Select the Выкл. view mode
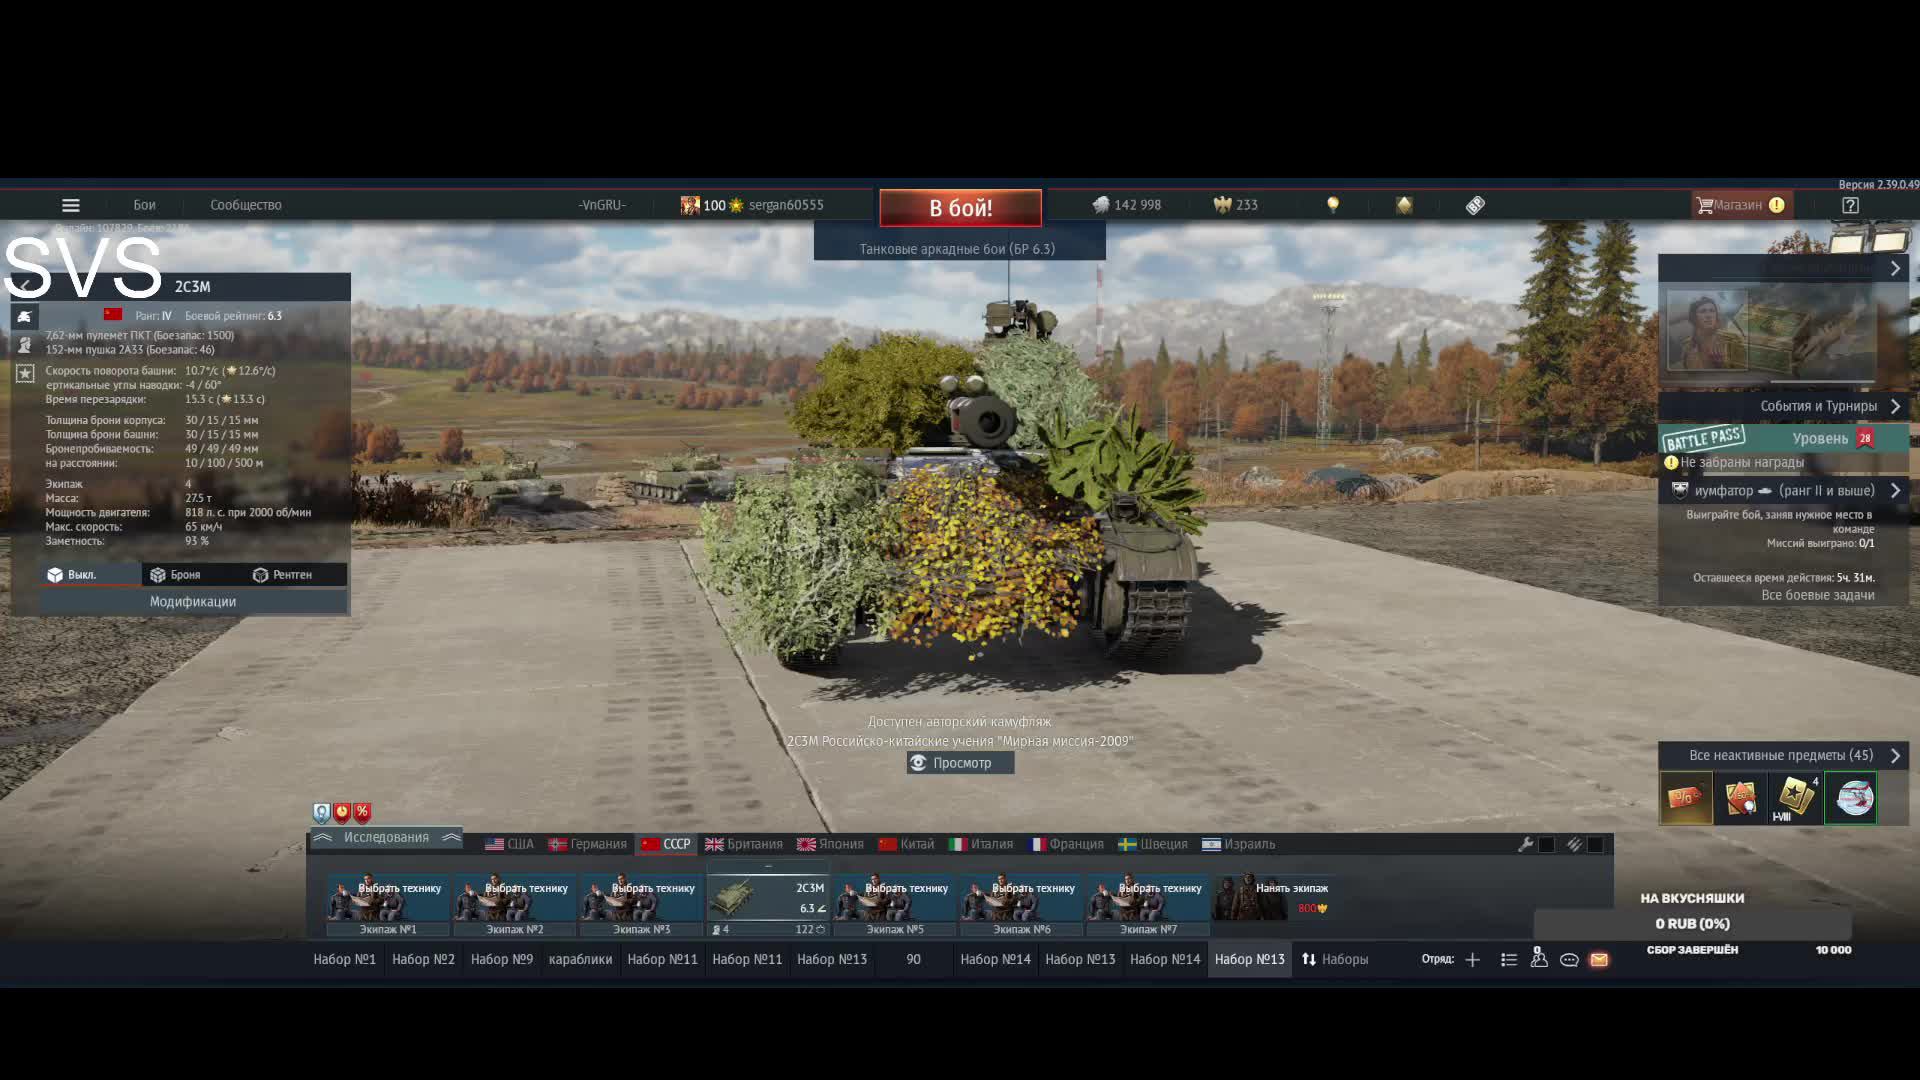 (x=72, y=575)
